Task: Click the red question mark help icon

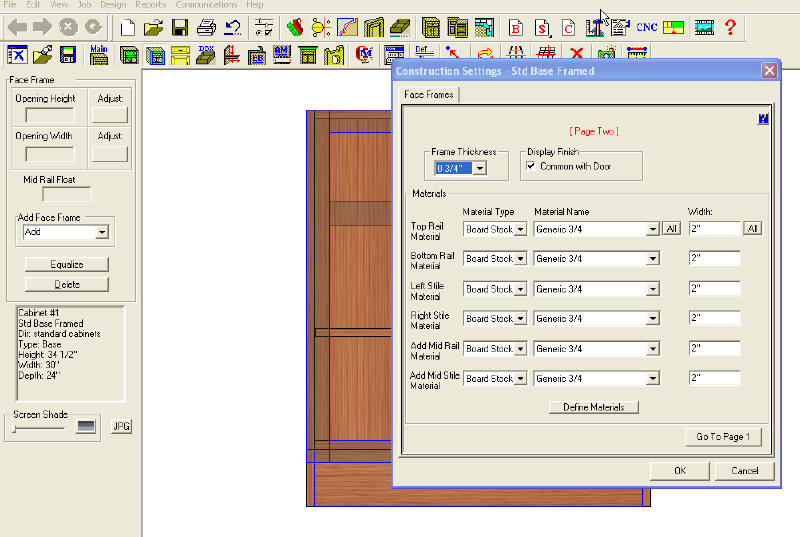Action: 731,28
